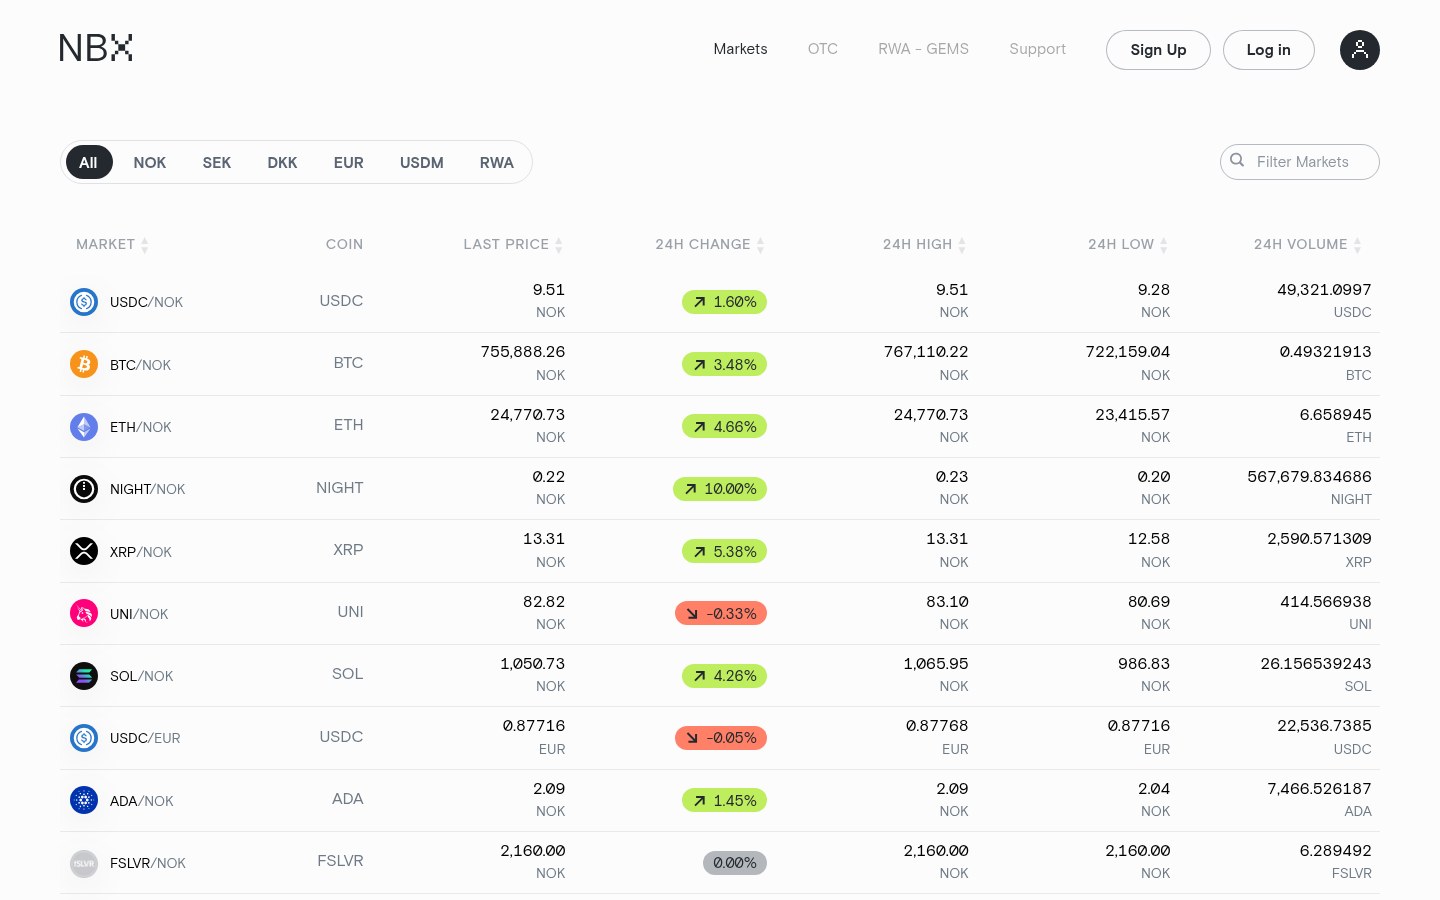Click the 5.38% change badge for XRP
The image size is (1440, 900).
724,551
